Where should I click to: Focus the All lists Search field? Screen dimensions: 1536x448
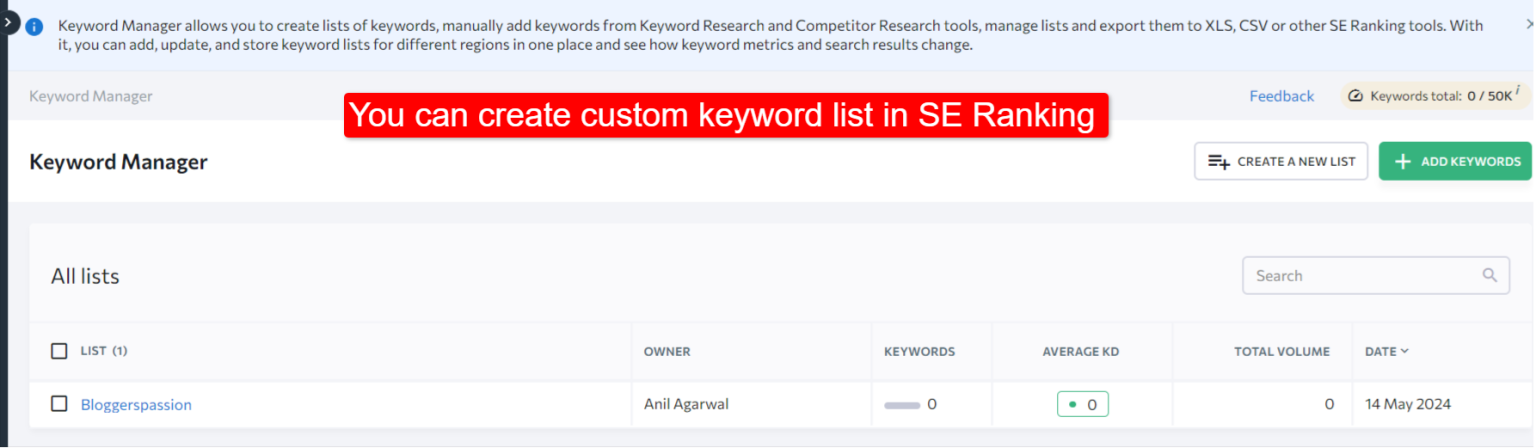(1376, 276)
